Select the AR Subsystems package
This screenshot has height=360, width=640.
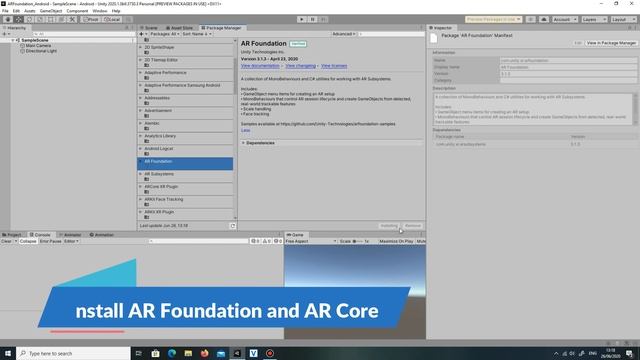click(x=185, y=176)
